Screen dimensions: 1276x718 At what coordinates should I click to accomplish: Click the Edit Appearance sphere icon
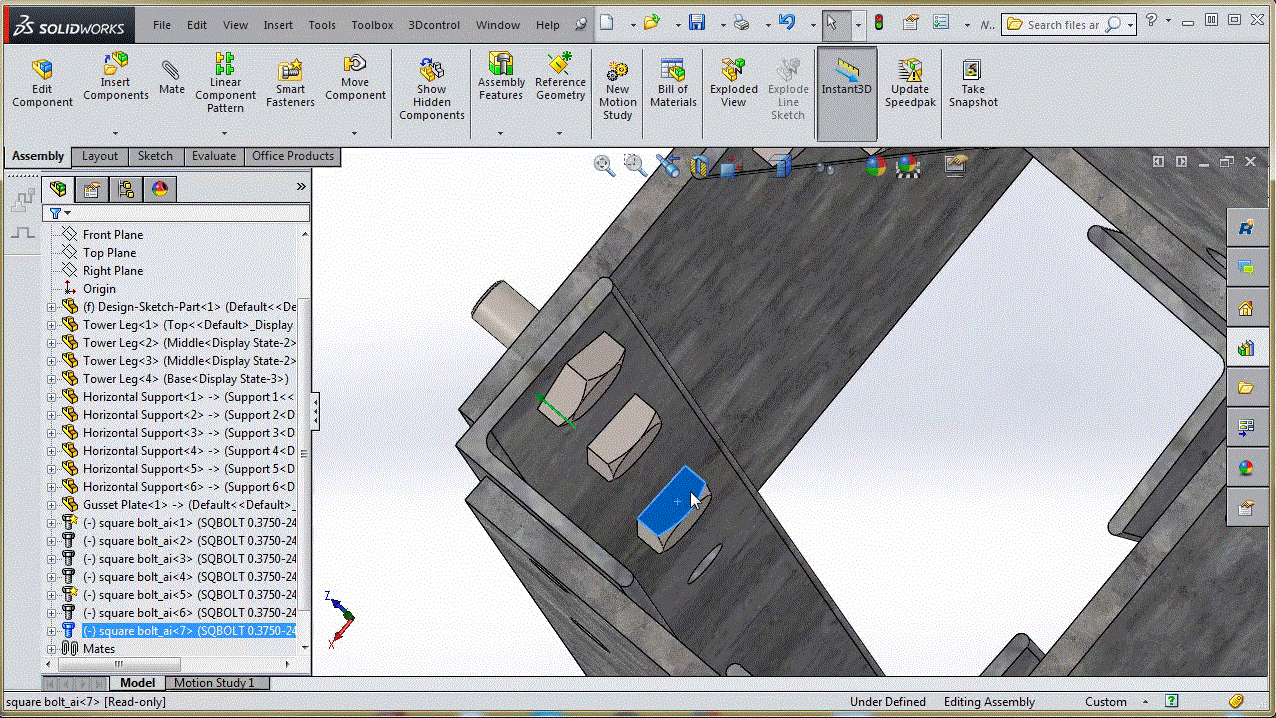(875, 166)
